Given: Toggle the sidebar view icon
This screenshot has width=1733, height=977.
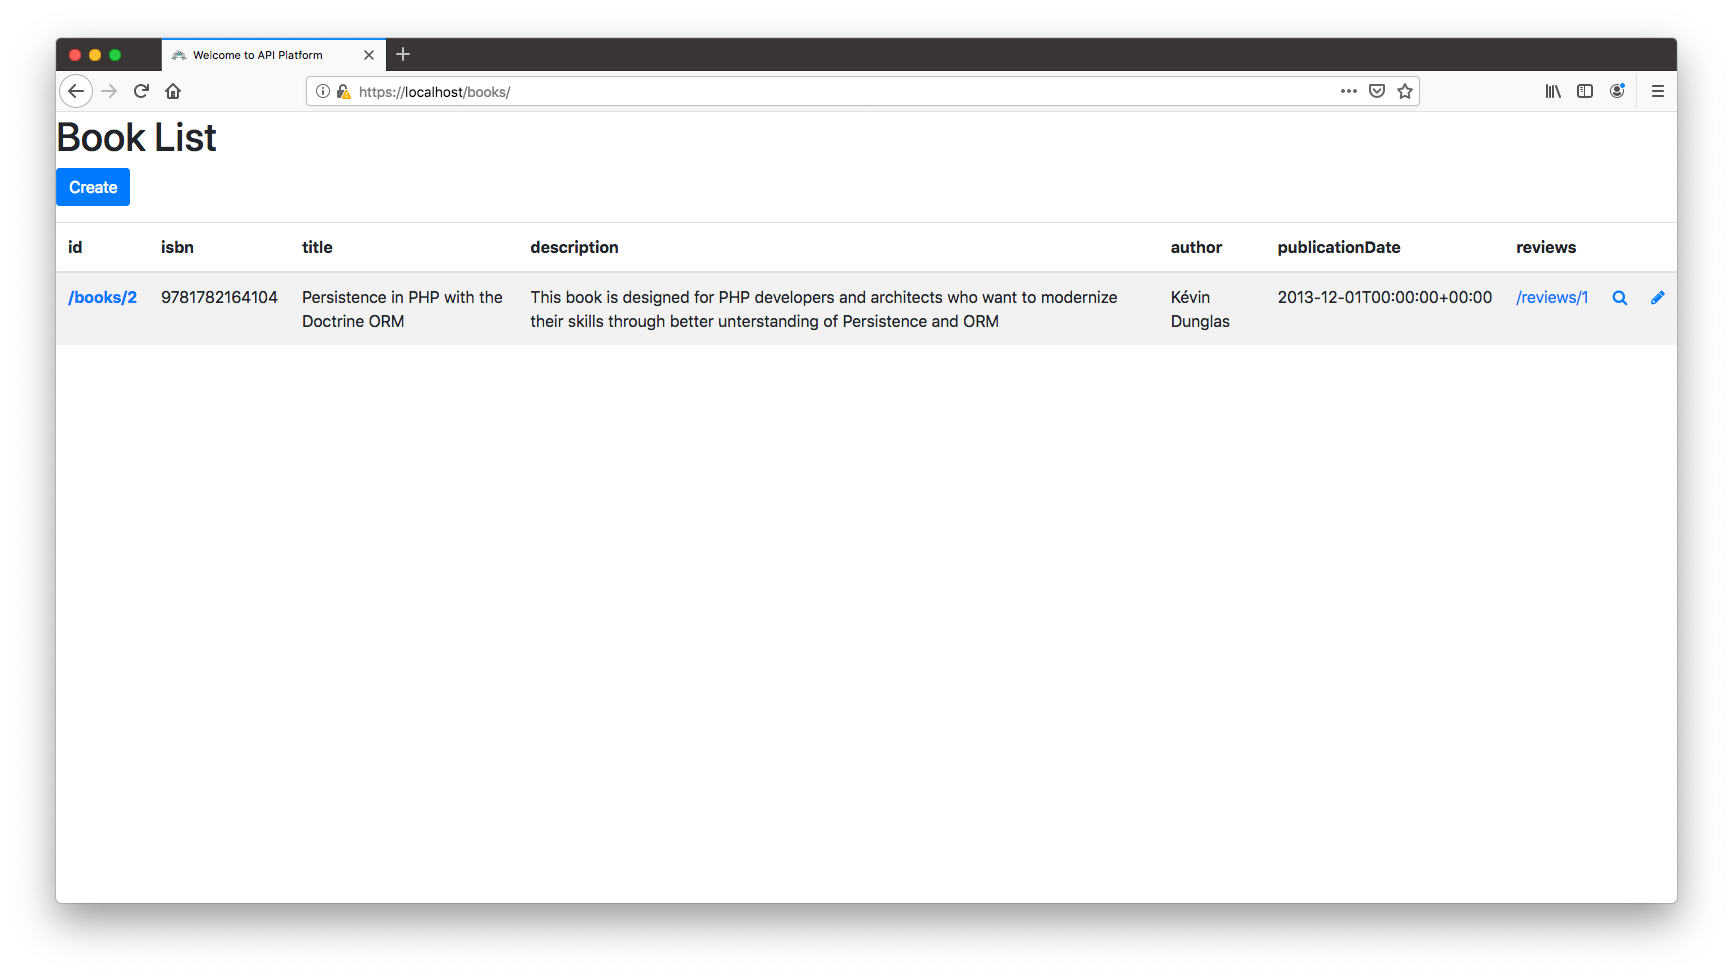Looking at the screenshot, I should [x=1585, y=91].
